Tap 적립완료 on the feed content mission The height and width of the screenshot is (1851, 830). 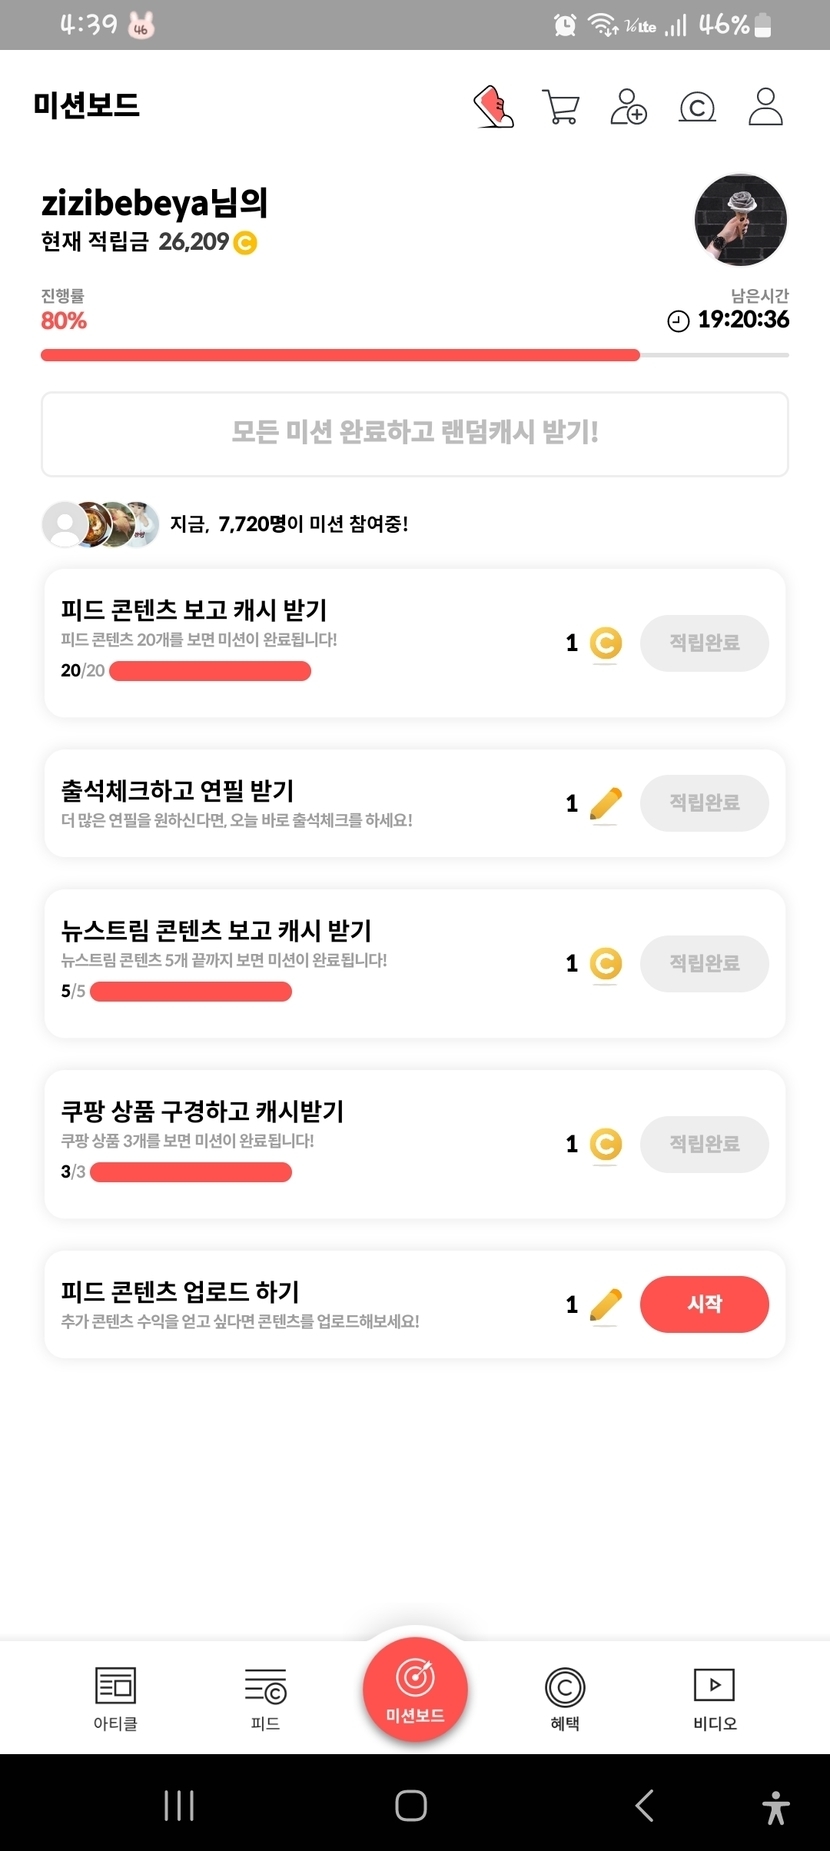[x=704, y=643]
